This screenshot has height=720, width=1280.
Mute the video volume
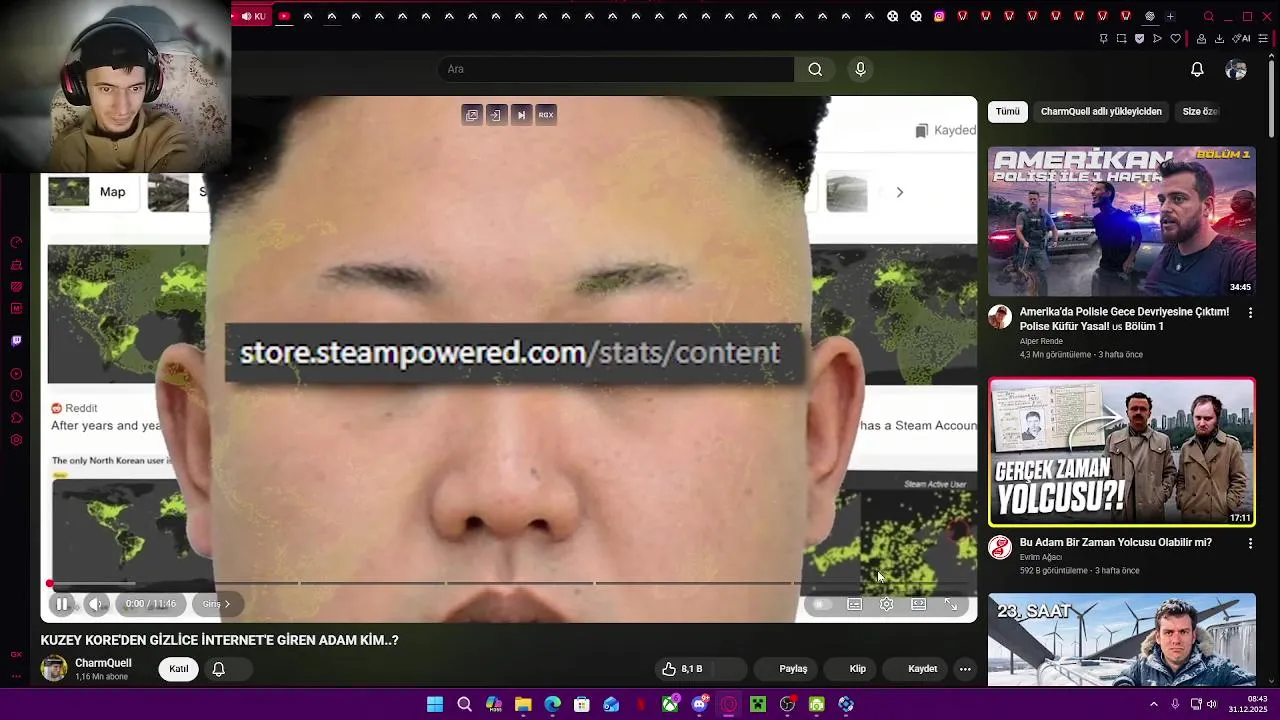[96, 604]
